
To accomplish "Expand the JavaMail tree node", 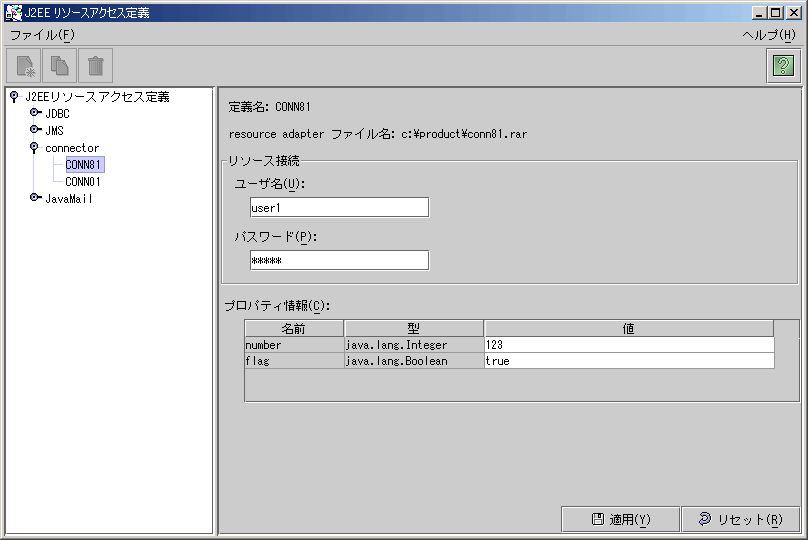I will tap(35, 197).
